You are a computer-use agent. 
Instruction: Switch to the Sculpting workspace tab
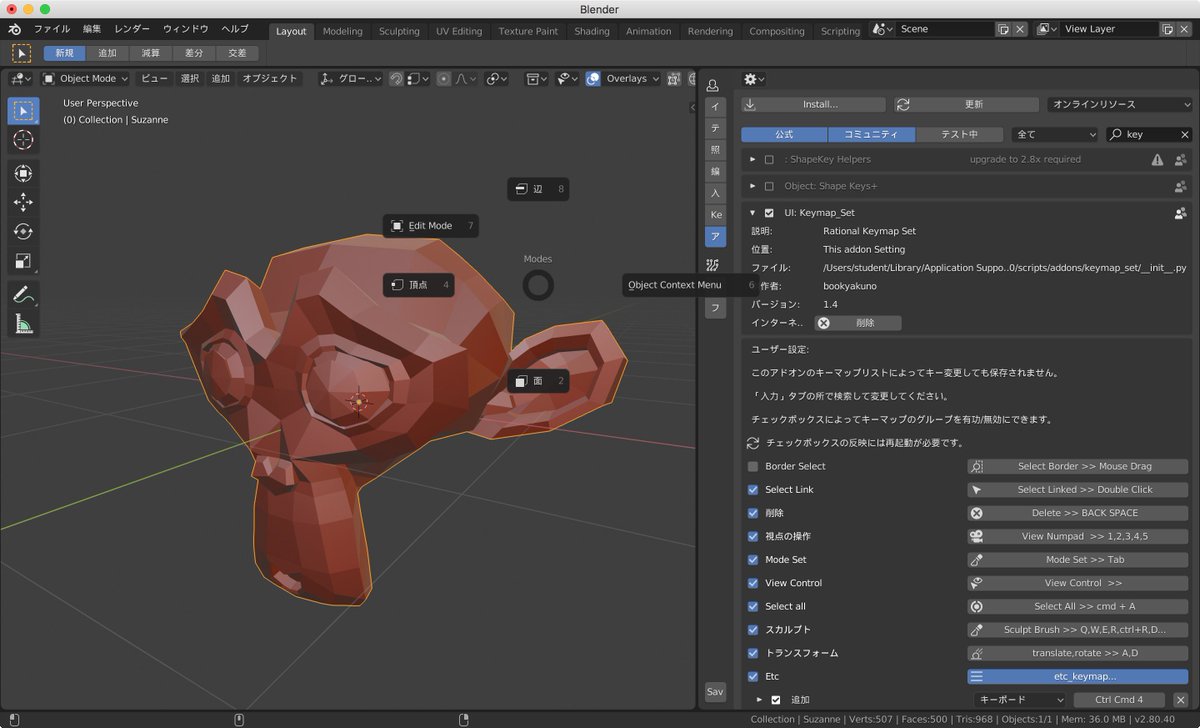[399, 31]
